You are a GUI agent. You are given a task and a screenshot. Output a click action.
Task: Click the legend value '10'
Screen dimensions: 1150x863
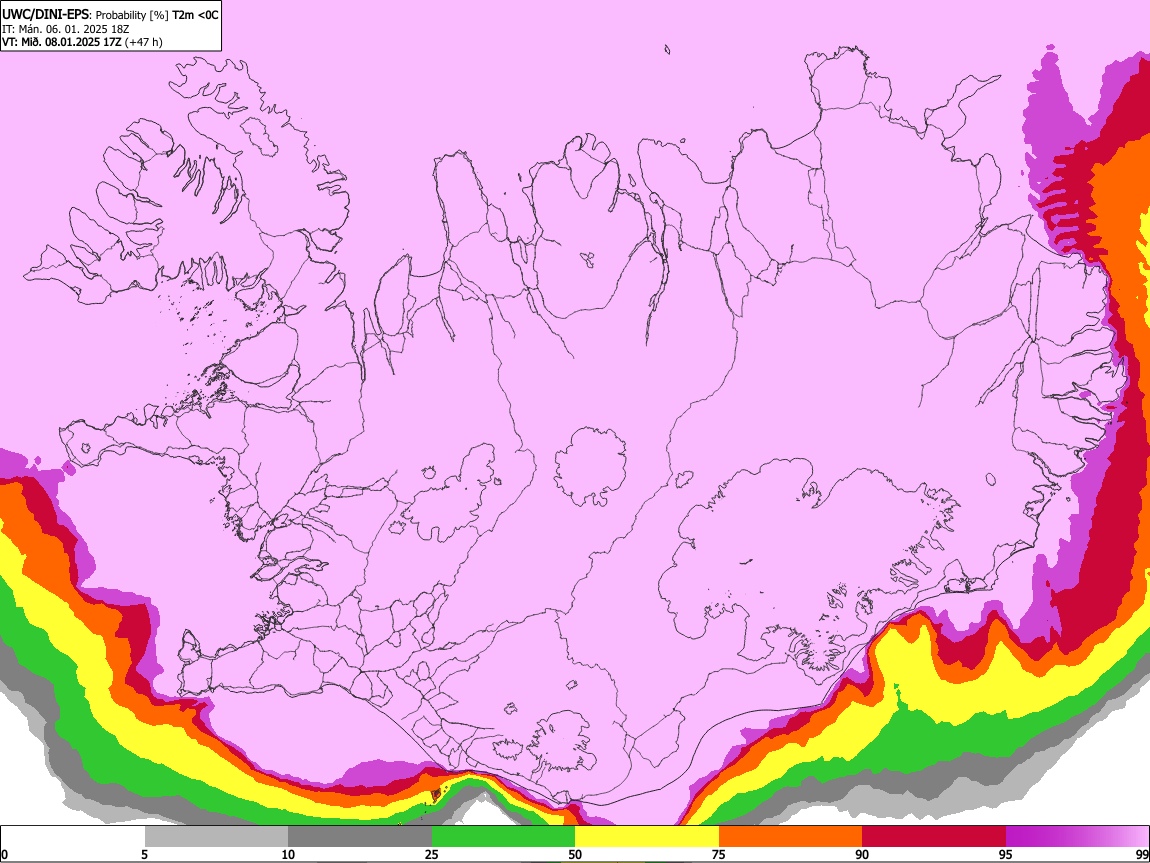click(288, 855)
